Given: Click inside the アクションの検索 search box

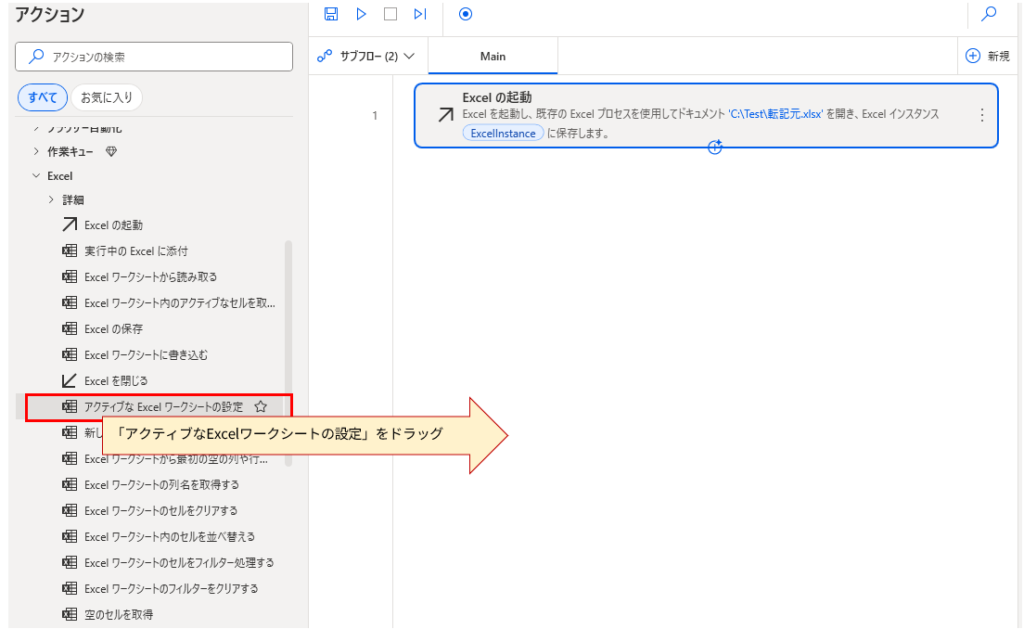Looking at the screenshot, I should [x=153, y=56].
